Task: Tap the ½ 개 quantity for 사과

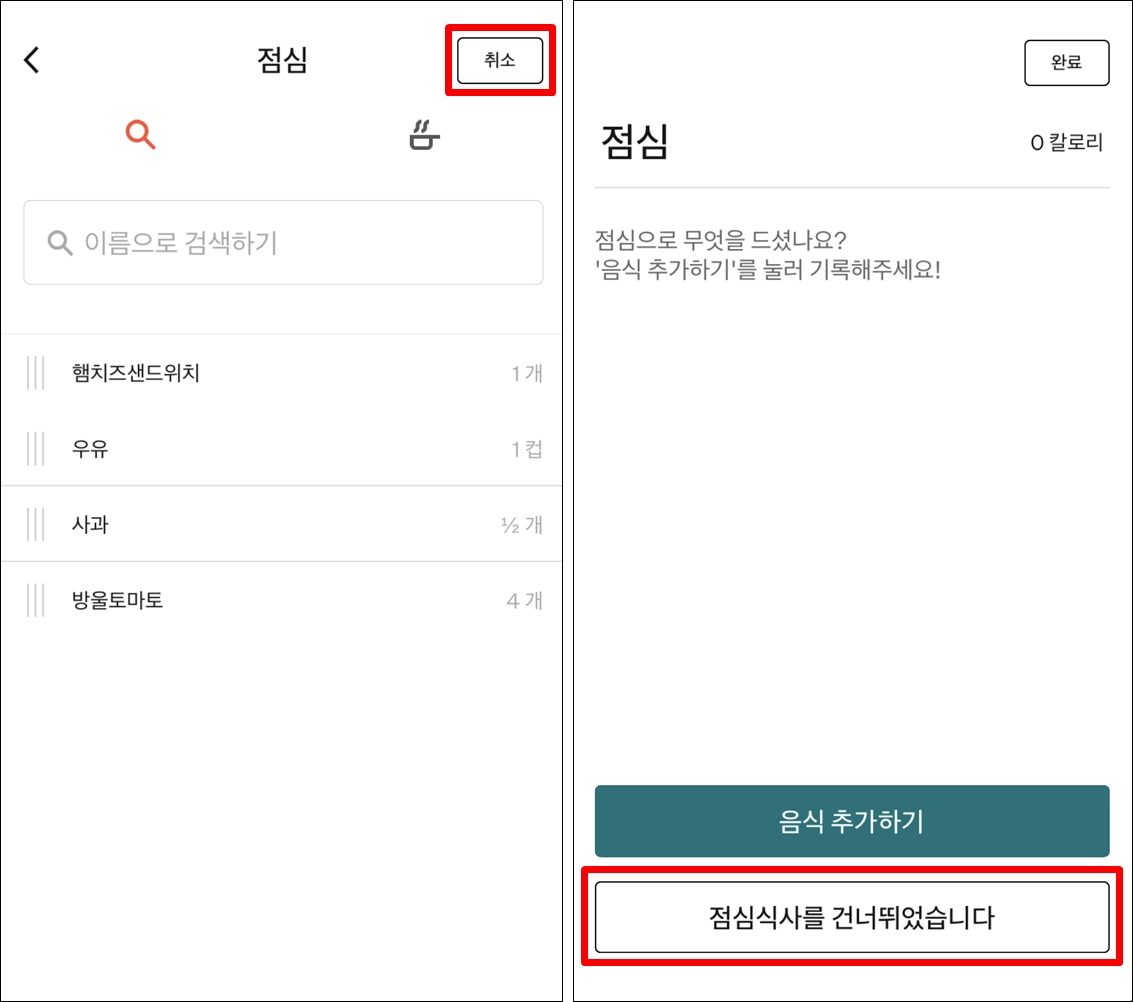Action: [x=521, y=524]
